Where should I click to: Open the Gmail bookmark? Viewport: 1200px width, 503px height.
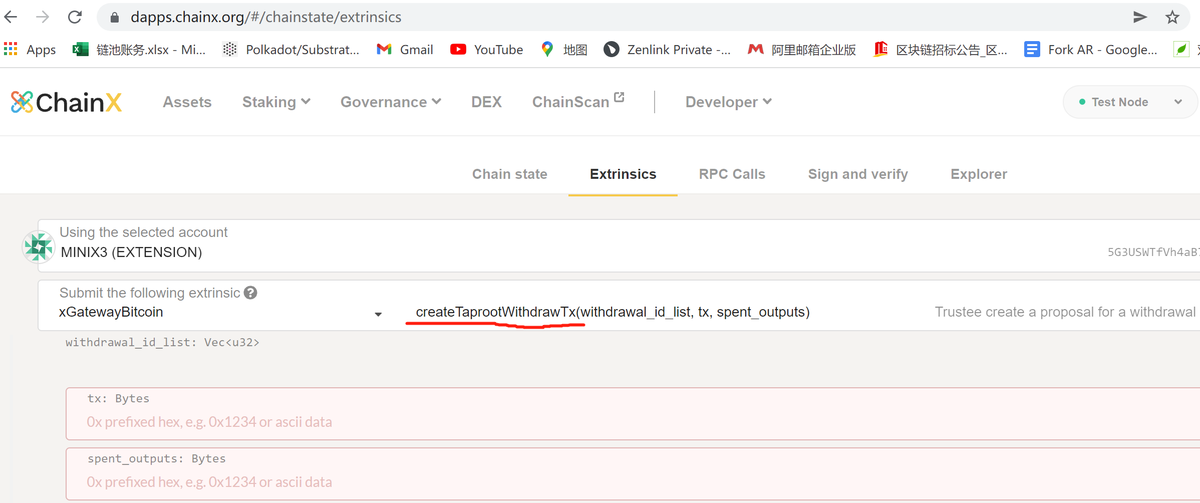coord(405,49)
